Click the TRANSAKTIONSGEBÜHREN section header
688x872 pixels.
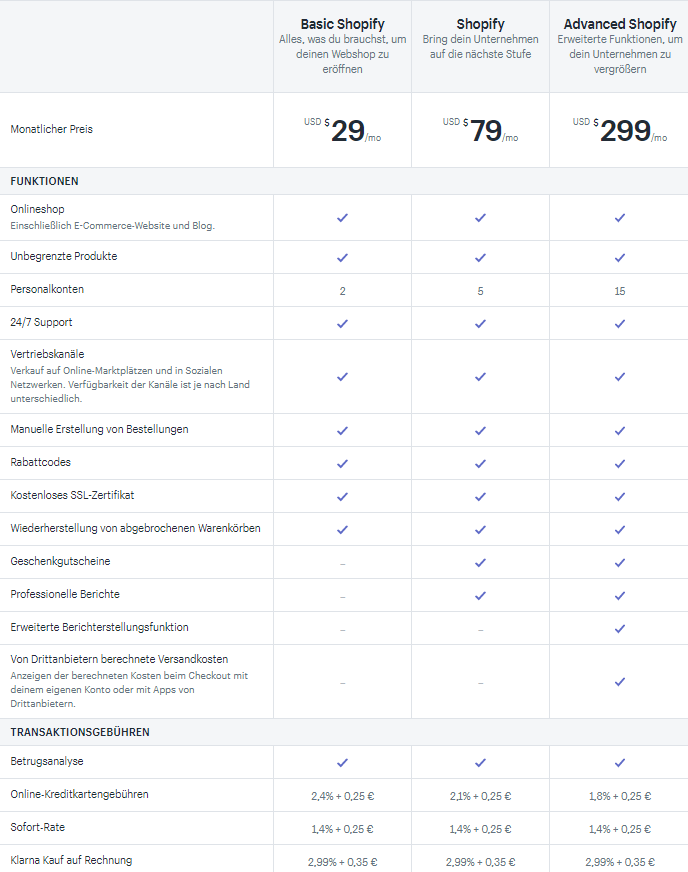(80, 732)
